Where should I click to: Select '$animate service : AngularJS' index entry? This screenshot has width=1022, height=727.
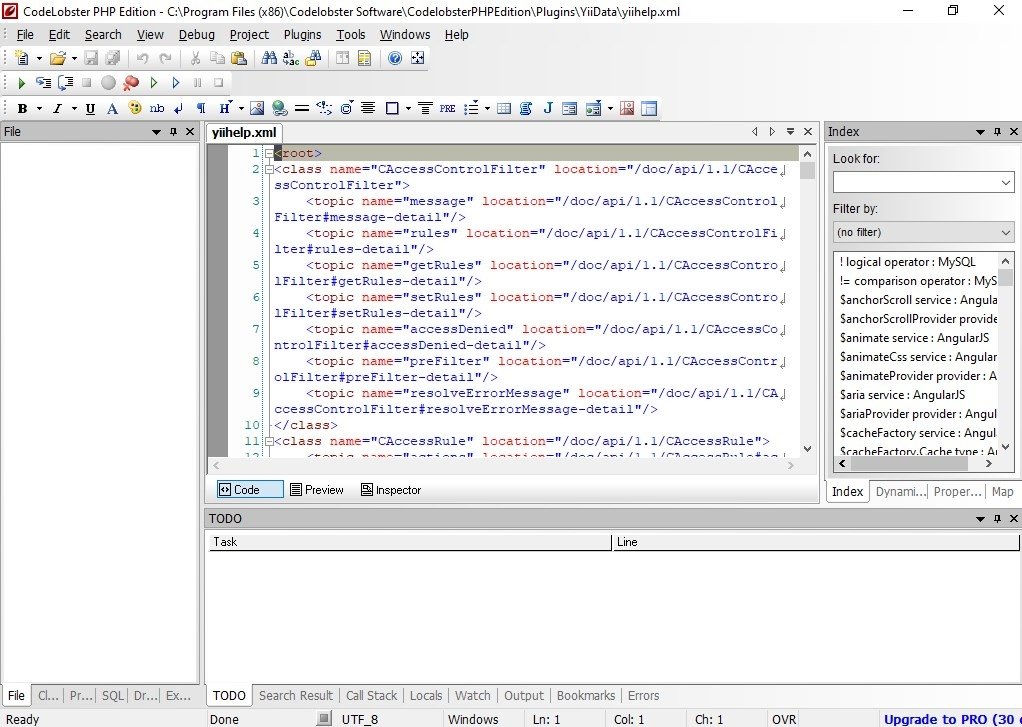(914, 338)
